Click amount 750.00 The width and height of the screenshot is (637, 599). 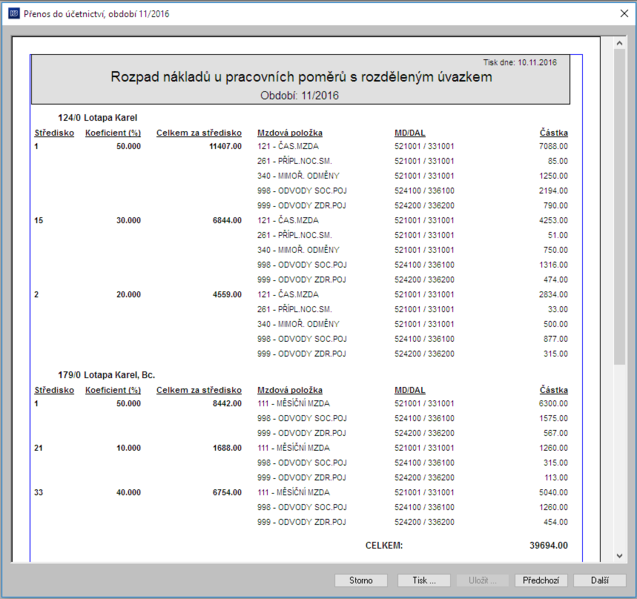pyautogui.click(x=556, y=250)
